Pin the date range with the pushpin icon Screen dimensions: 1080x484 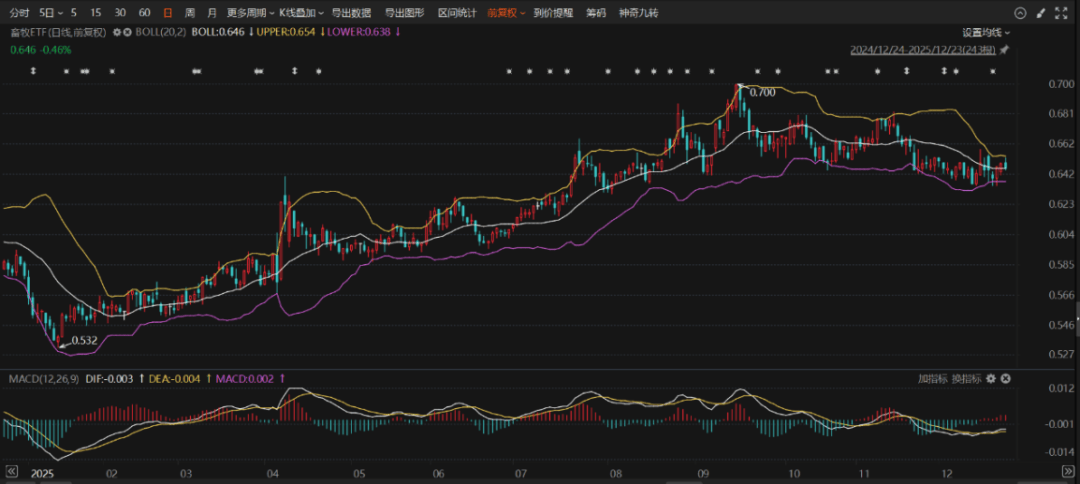[1004, 49]
